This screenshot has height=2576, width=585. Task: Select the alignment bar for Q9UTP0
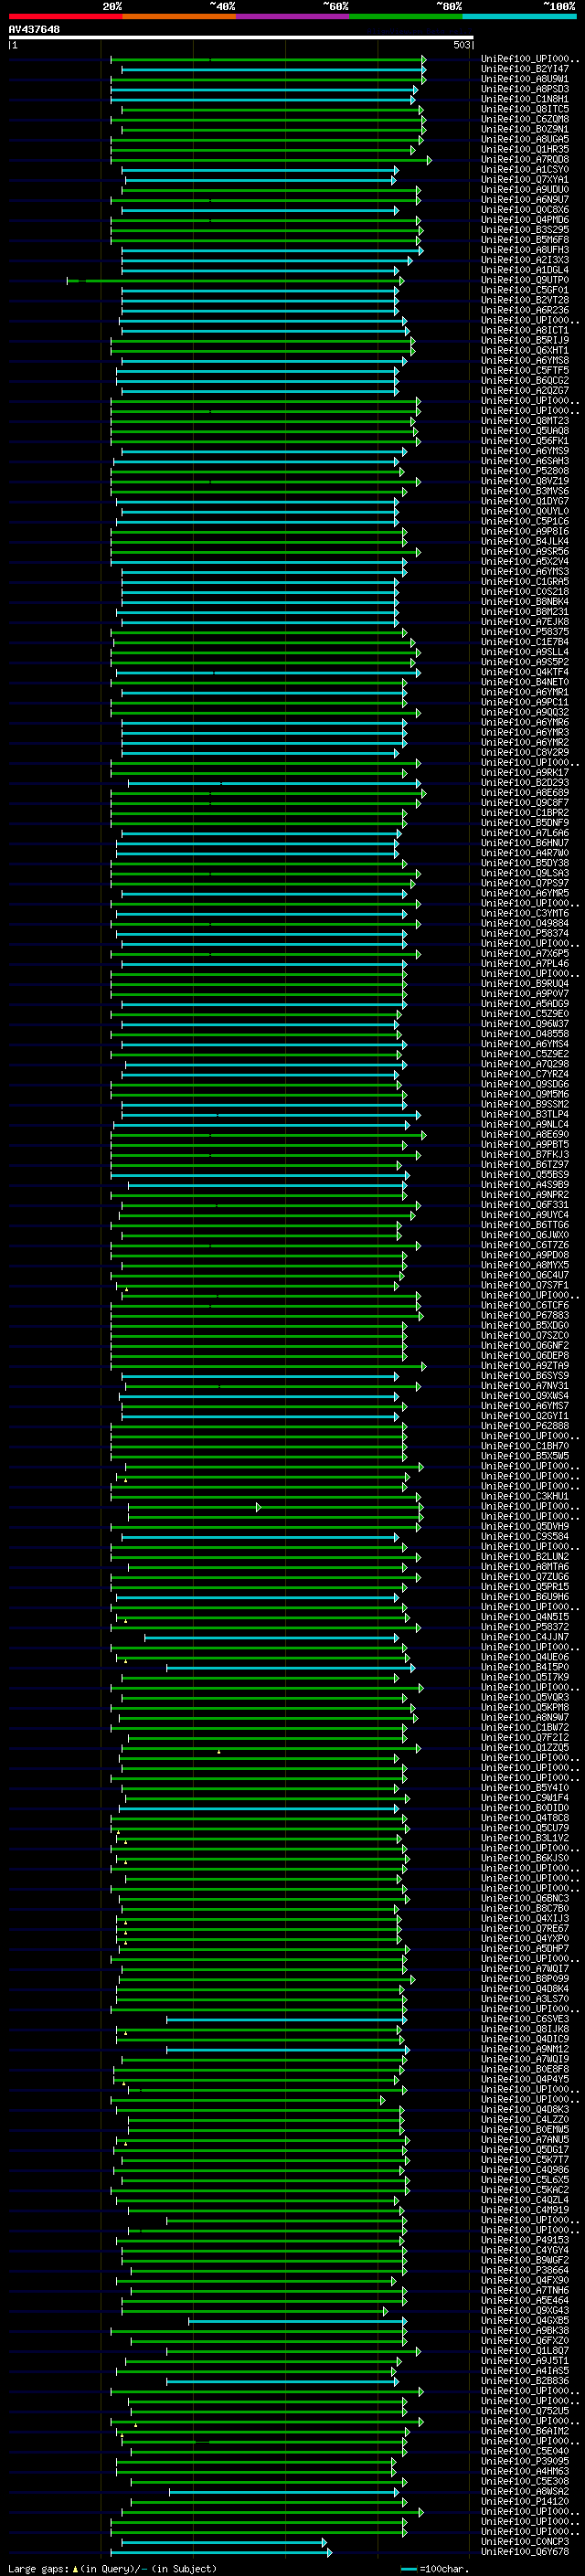[x=235, y=281]
